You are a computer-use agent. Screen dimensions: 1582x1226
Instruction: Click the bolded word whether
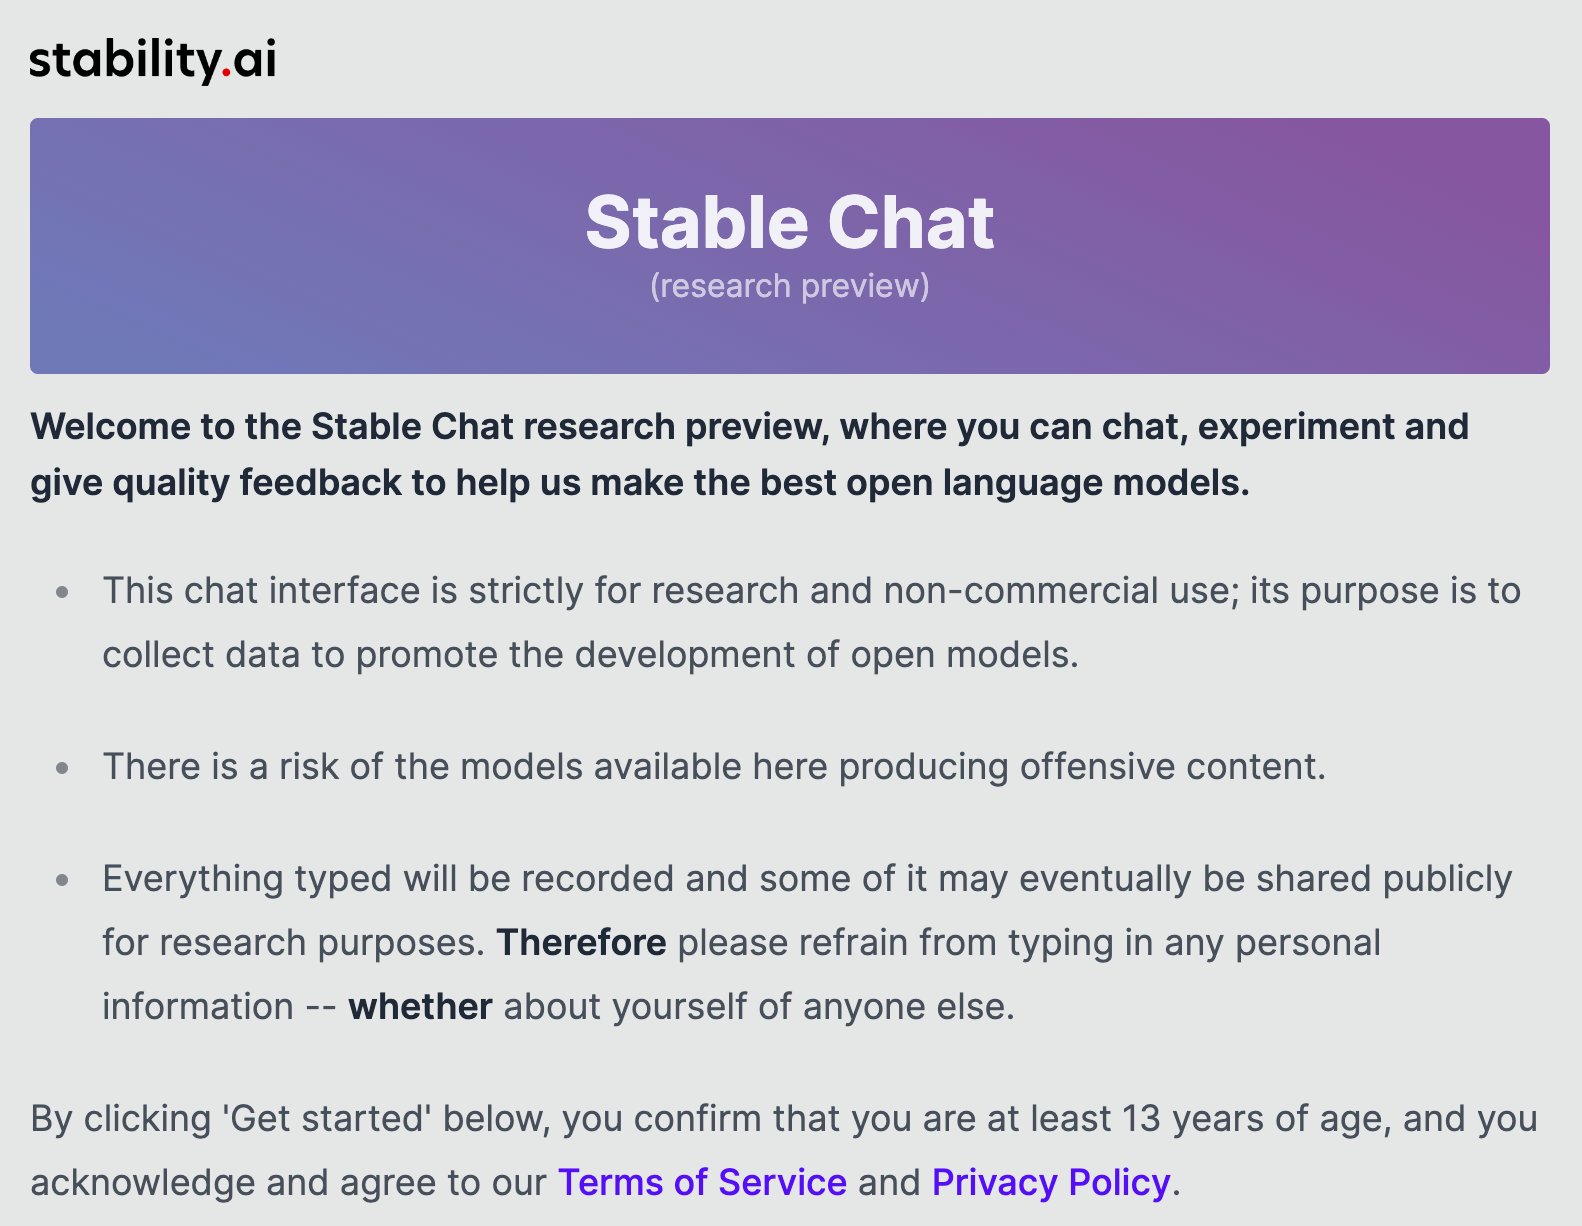[x=419, y=1006]
